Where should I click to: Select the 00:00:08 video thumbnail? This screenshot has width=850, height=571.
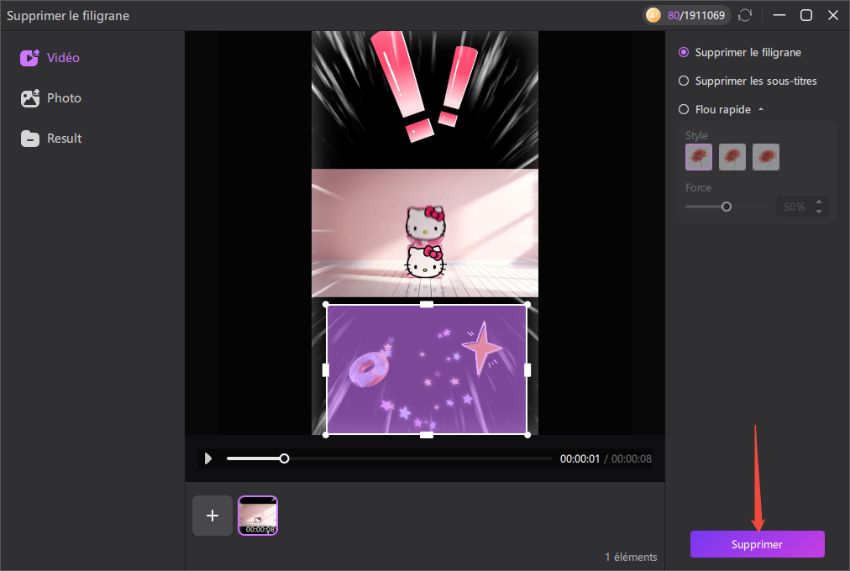(257, 515)
